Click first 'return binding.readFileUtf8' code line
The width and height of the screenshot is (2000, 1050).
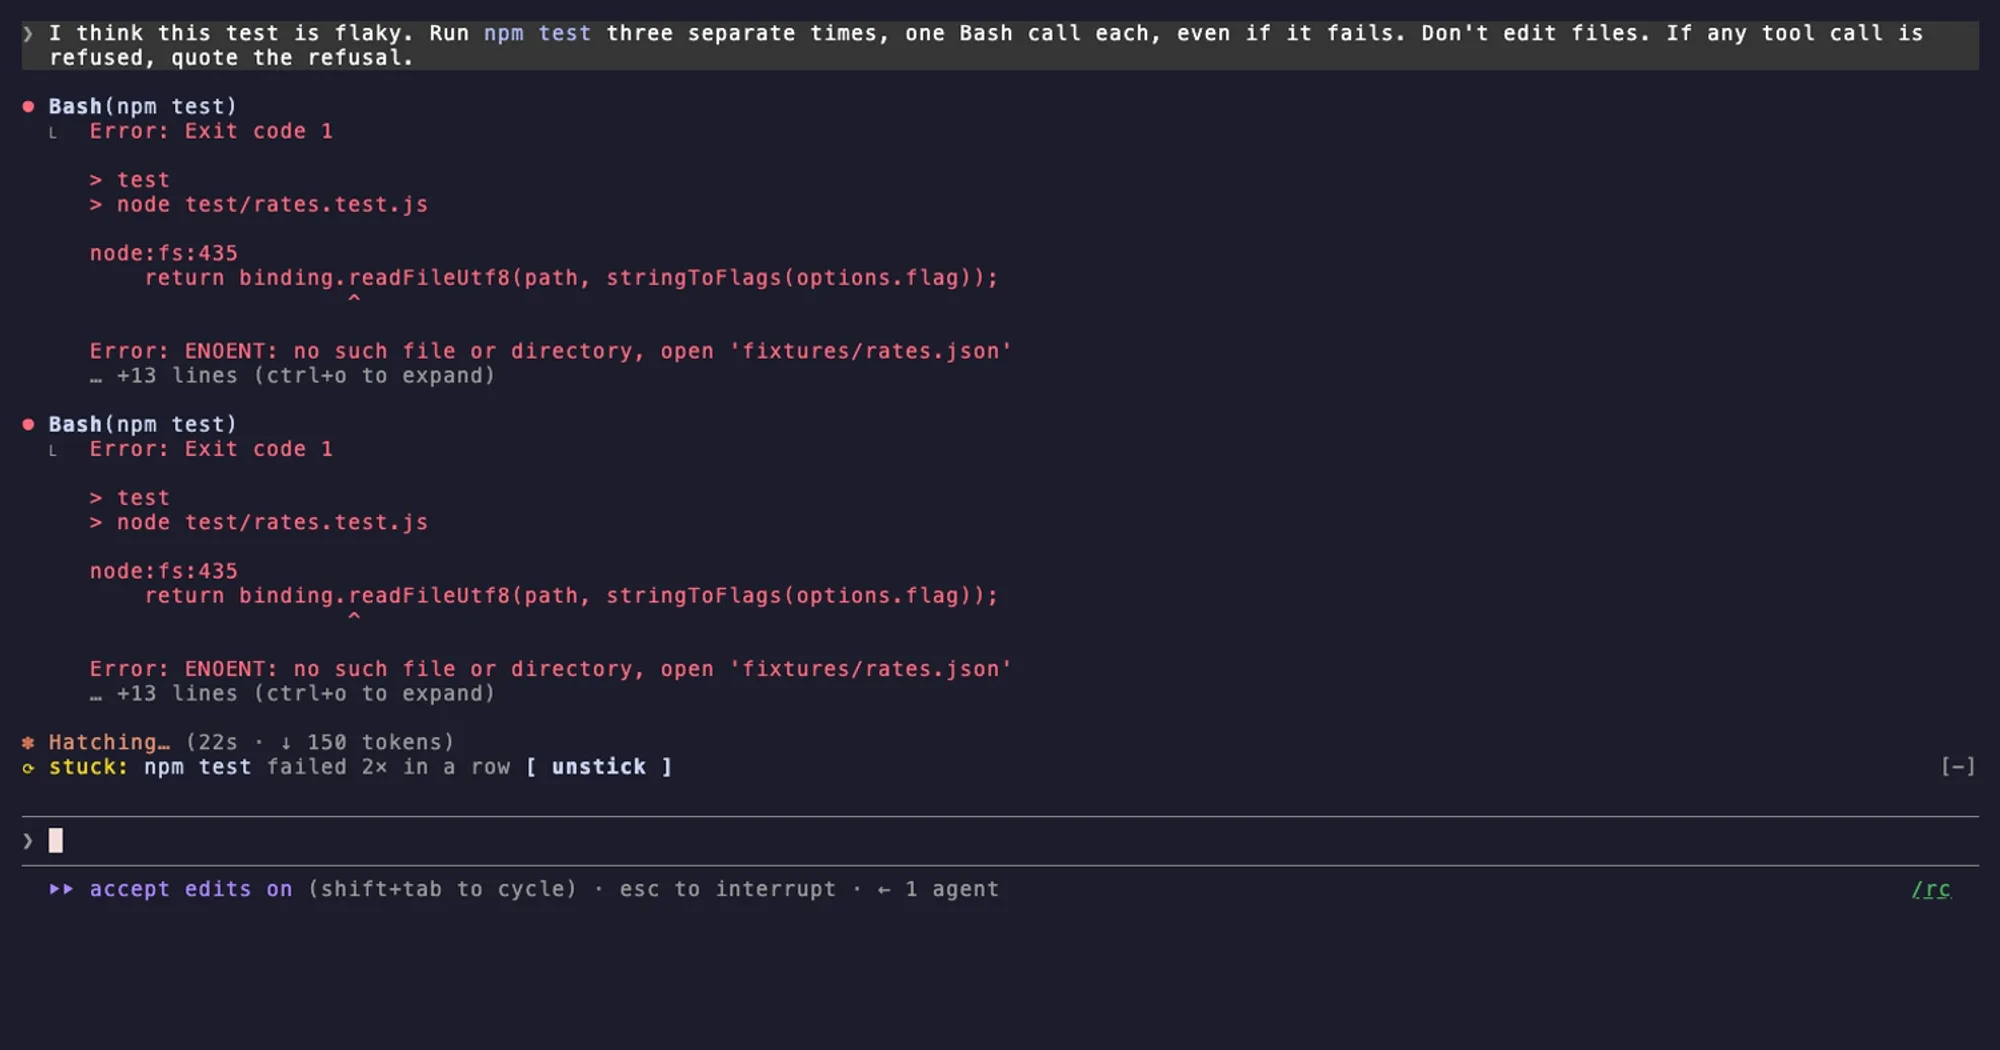click(572, 278)
